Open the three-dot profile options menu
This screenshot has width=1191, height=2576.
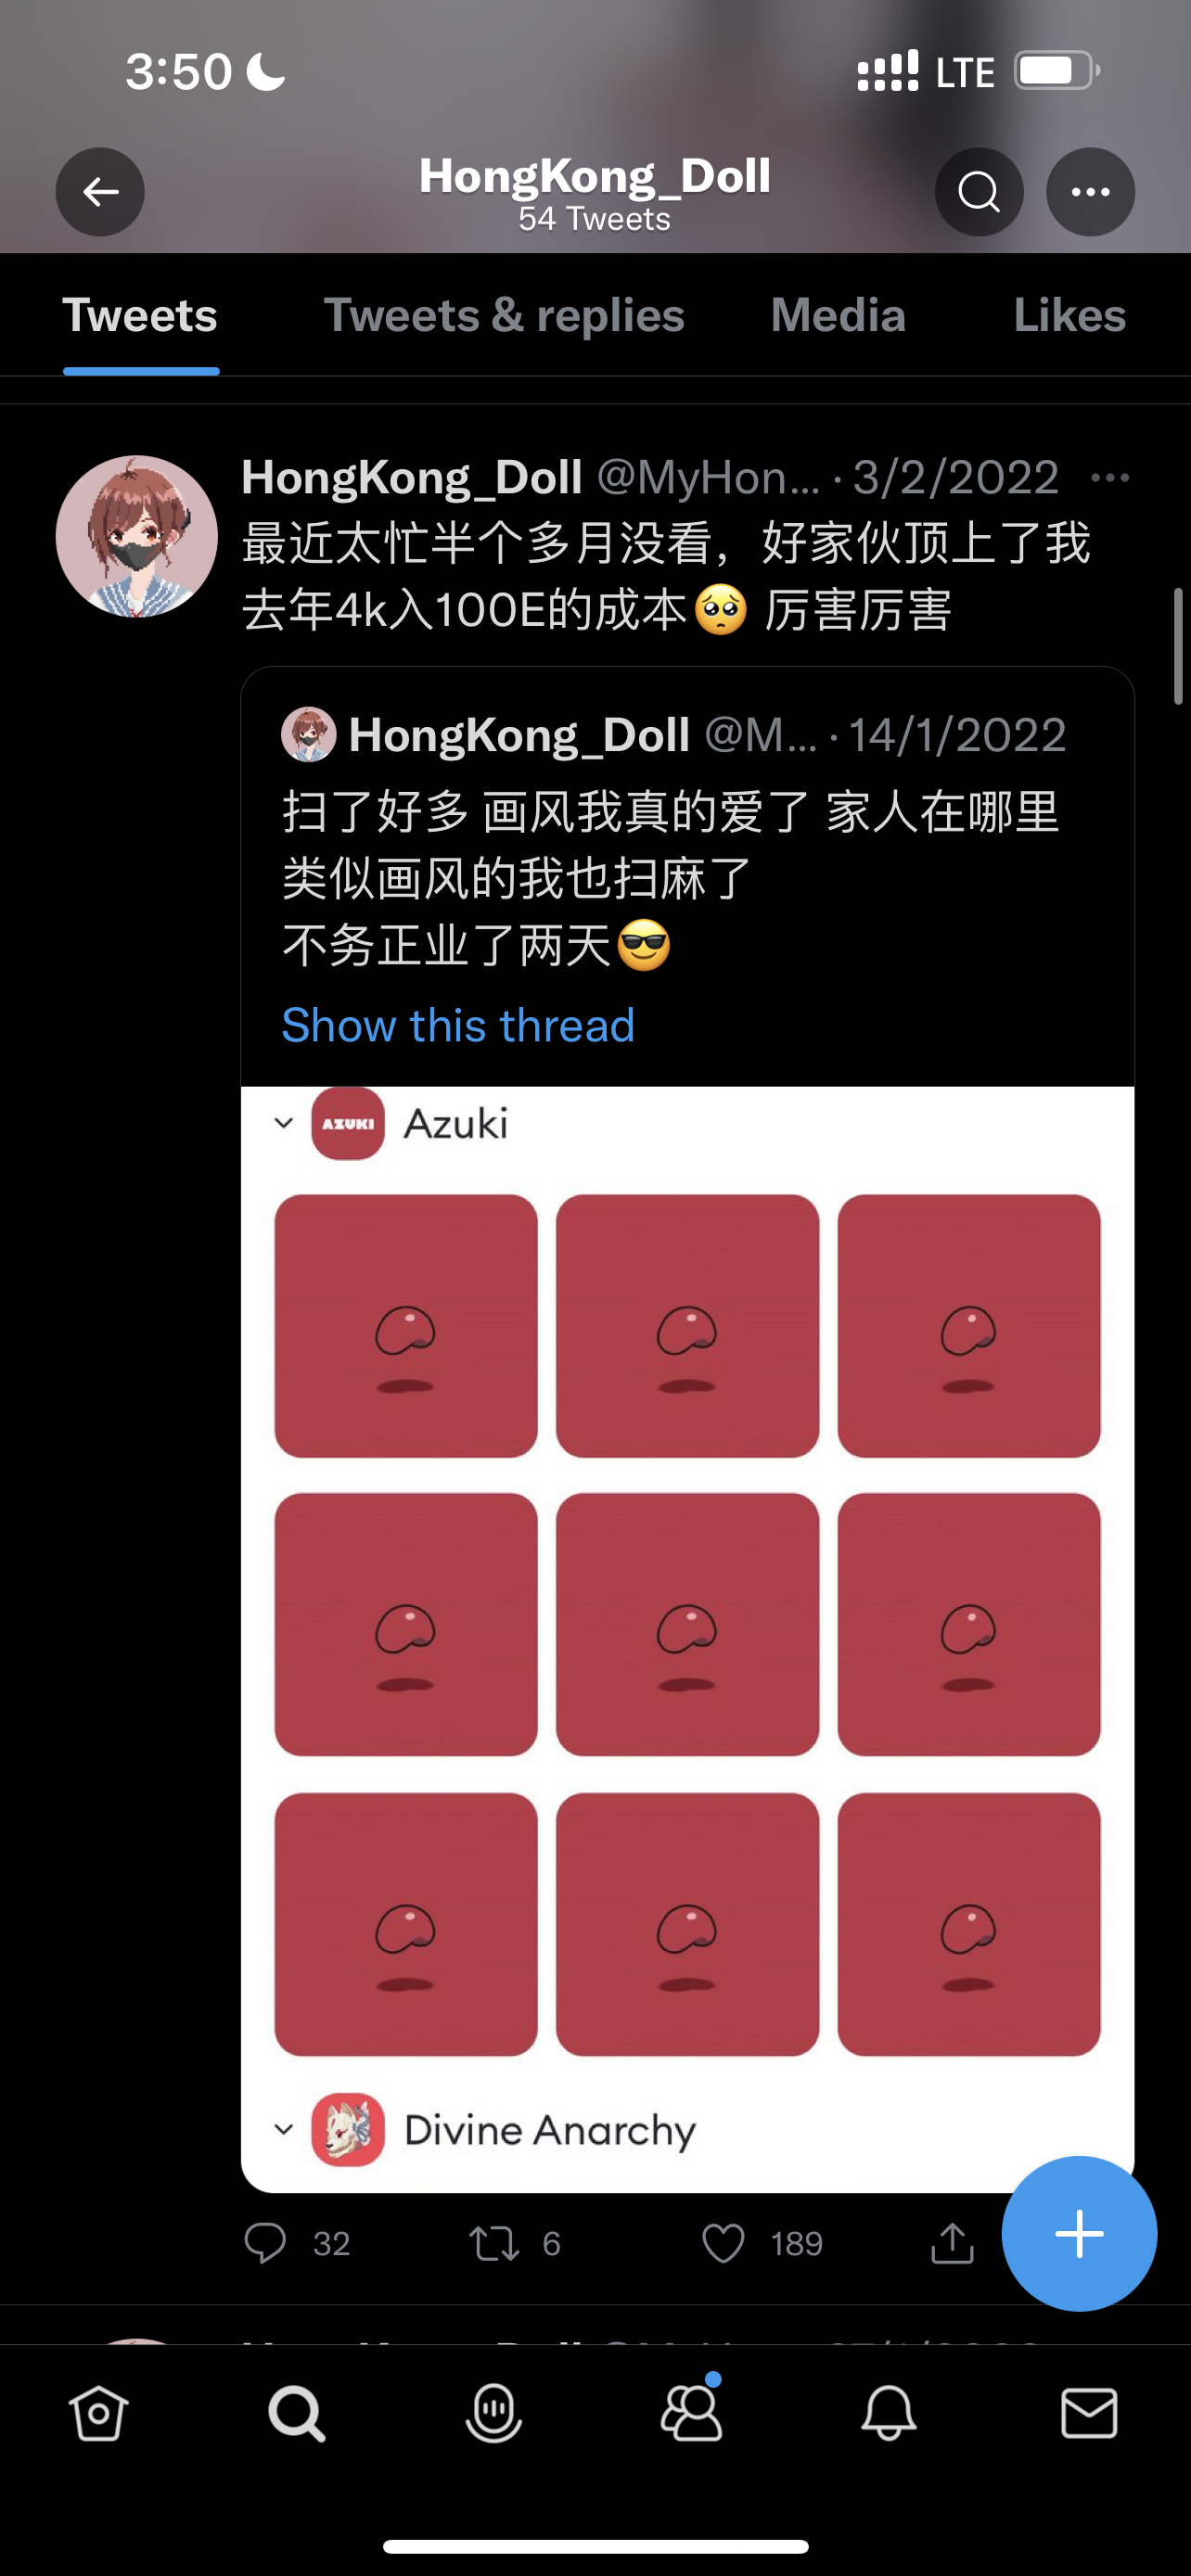[1090, 192]
